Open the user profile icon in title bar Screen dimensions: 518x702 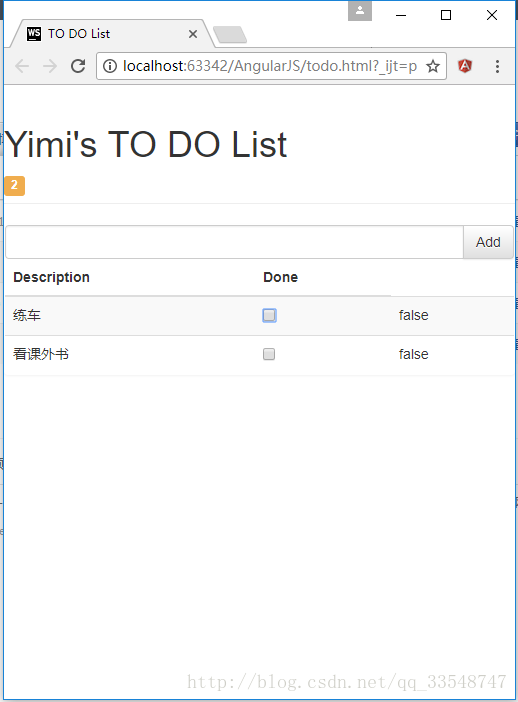click(x=360, y=11)
